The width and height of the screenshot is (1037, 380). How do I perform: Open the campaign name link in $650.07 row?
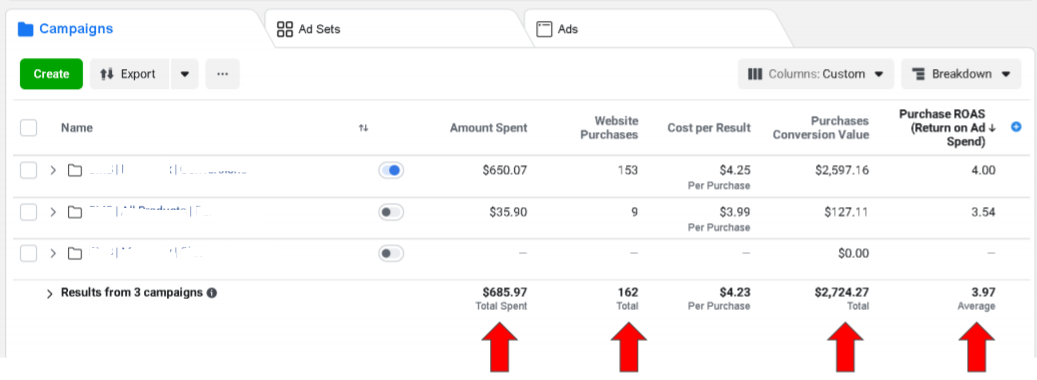pos(167,170)
